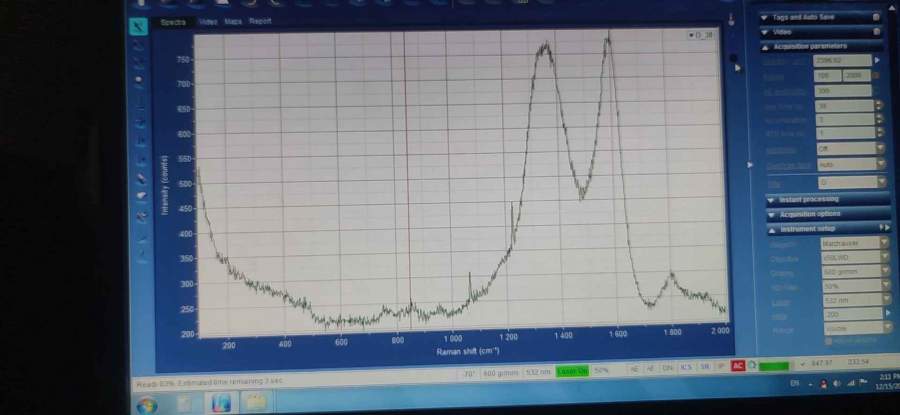Screen dimensions: 900x415
Task: Click the hole field showing 200
Action: pyautogui.click(x=853, y=314)
